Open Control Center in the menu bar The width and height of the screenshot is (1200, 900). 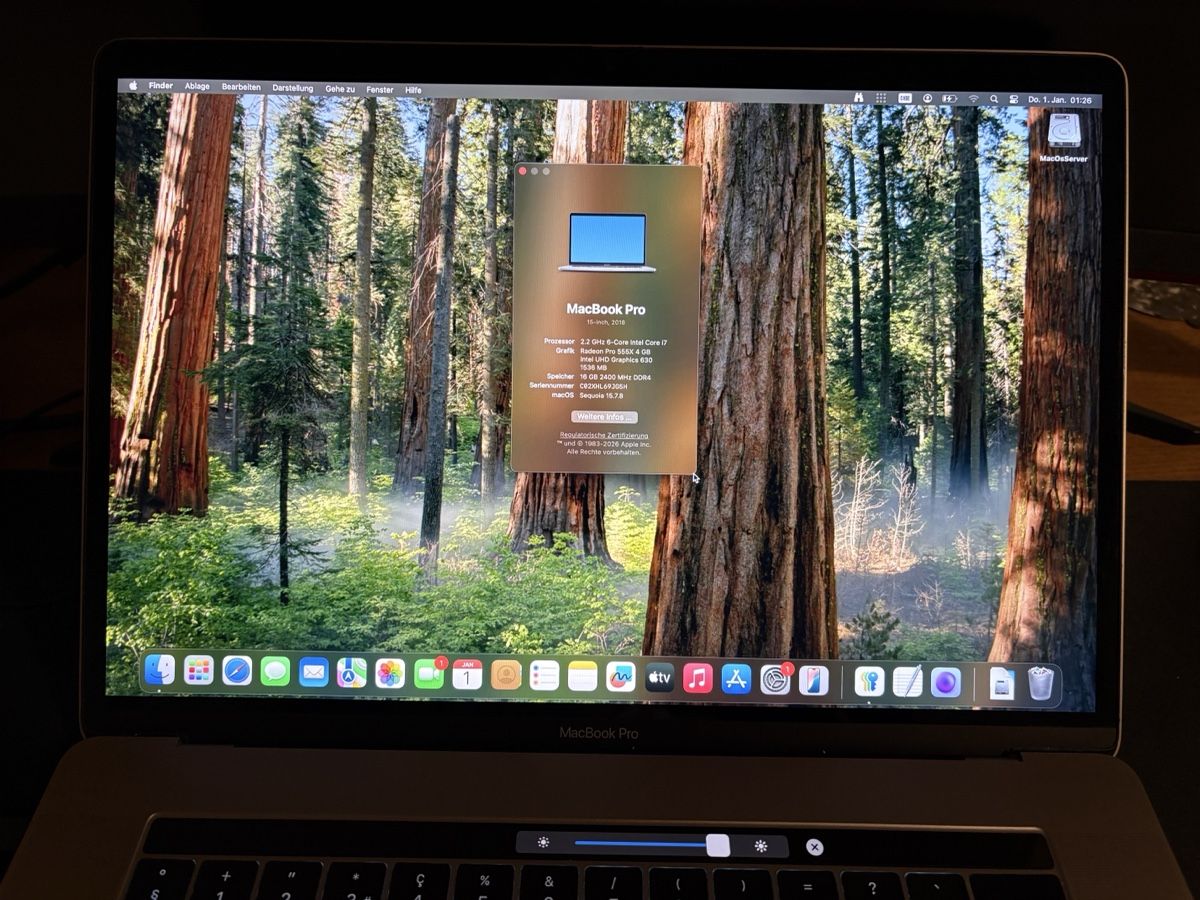tap(1014, 100)
